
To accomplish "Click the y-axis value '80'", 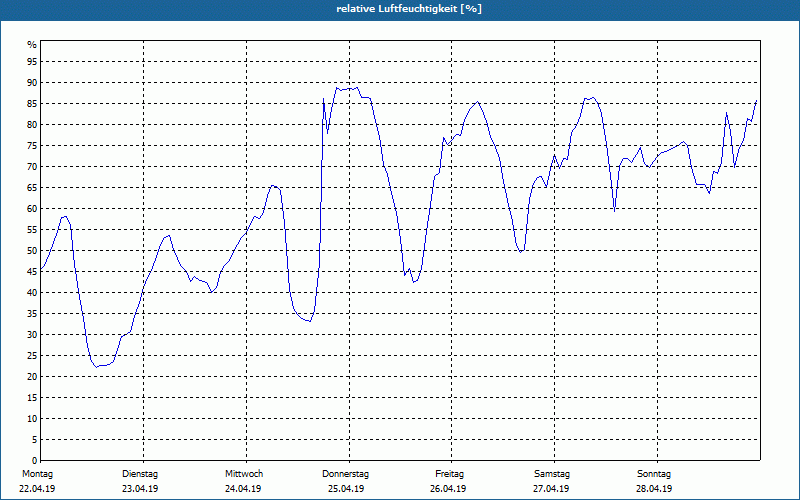I will (x=32, y=124).
